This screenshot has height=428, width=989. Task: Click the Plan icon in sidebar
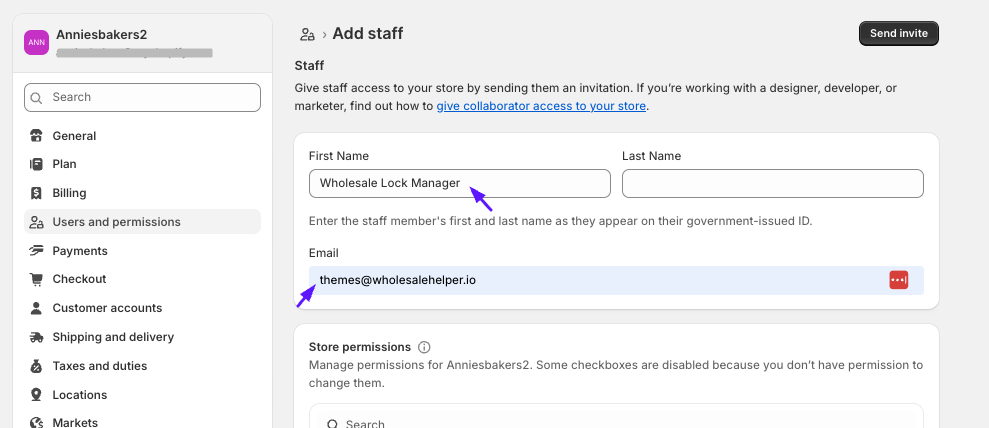37,164
